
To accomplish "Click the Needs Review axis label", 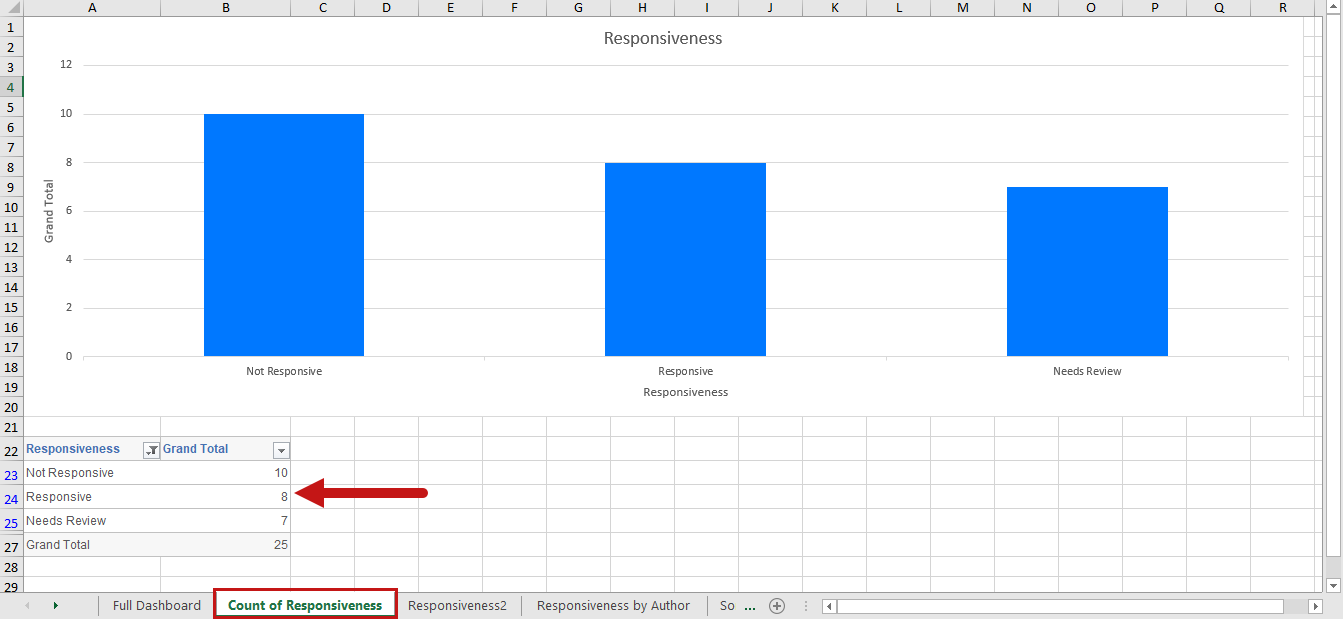I will click(1087, 371).
